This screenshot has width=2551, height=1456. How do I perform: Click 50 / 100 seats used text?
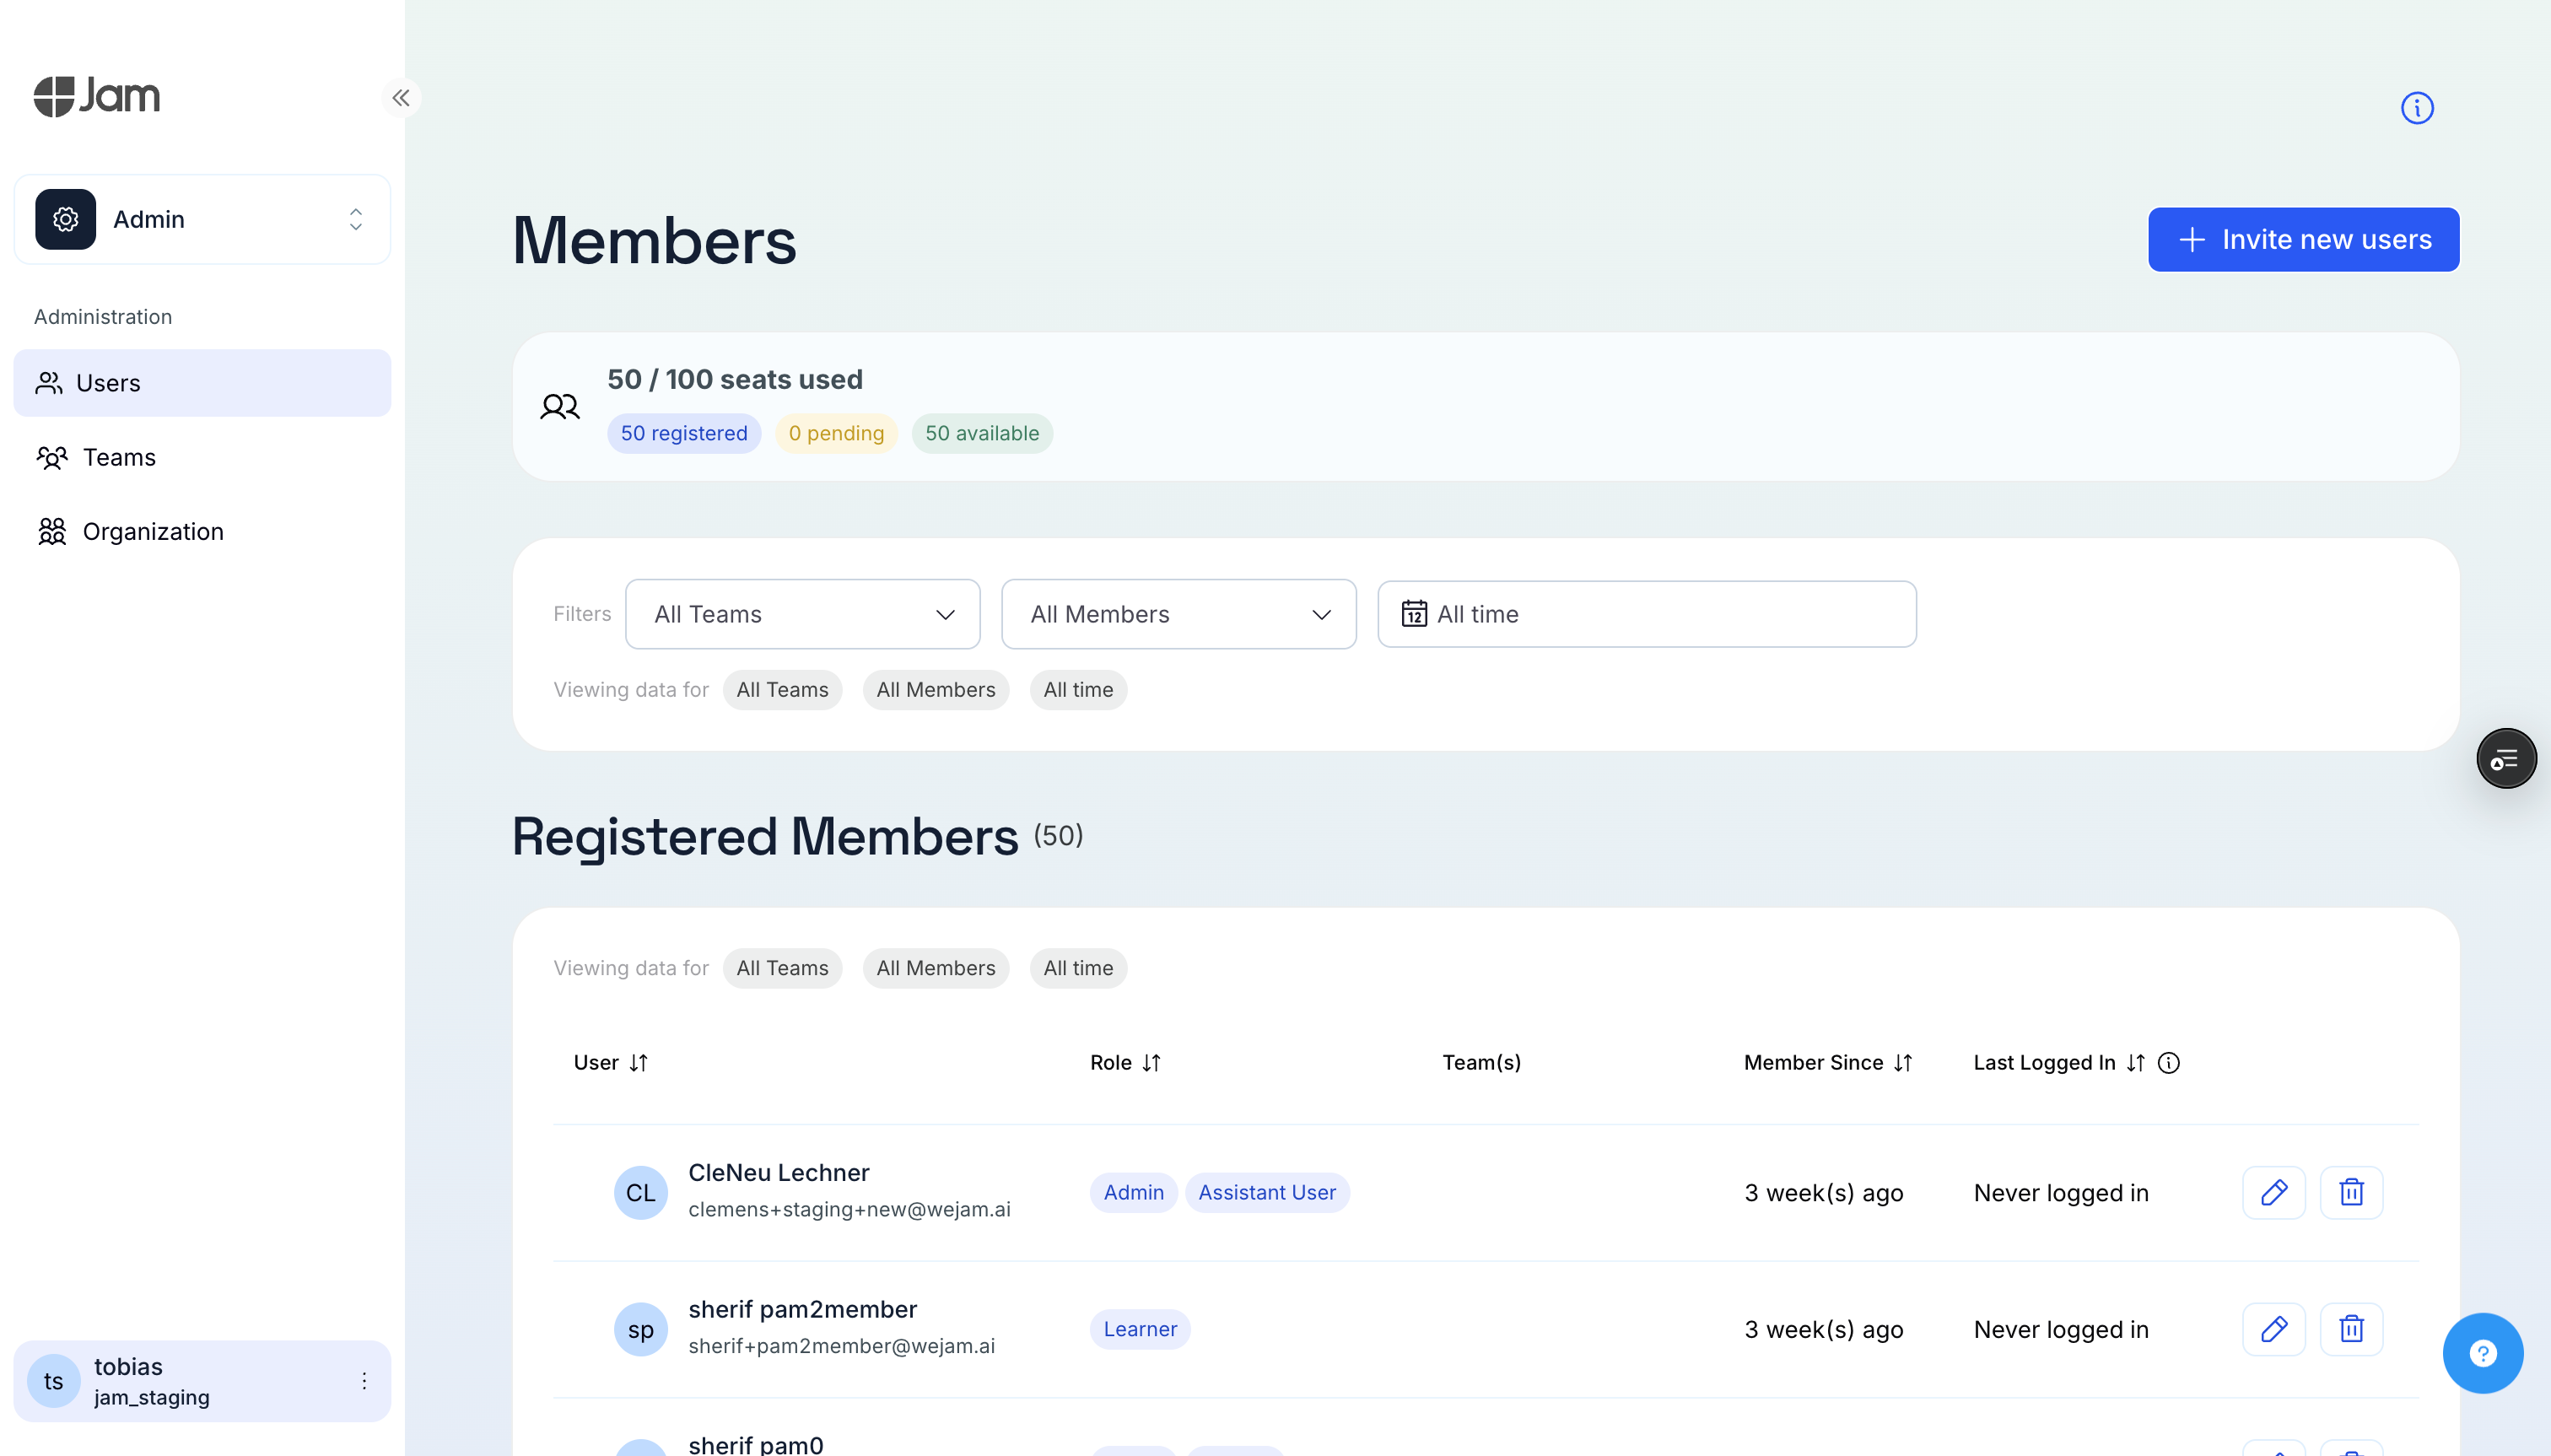click(x=735, y=380)
